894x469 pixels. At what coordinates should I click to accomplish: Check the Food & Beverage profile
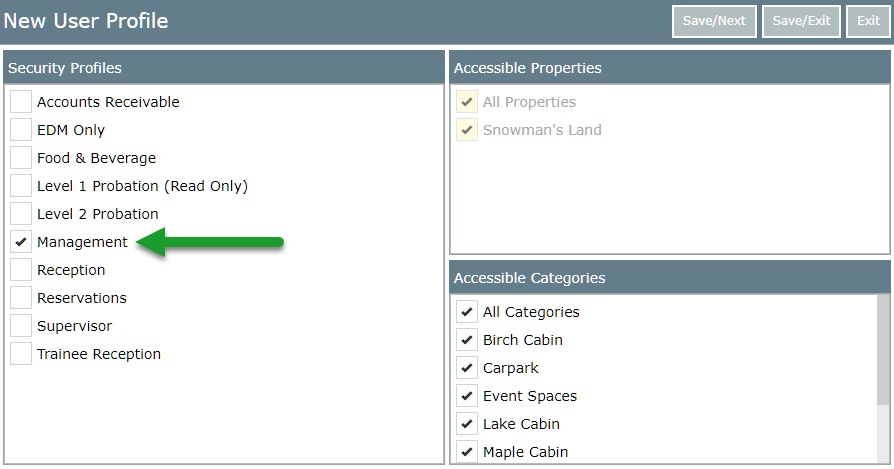click(x=21, y=158)
